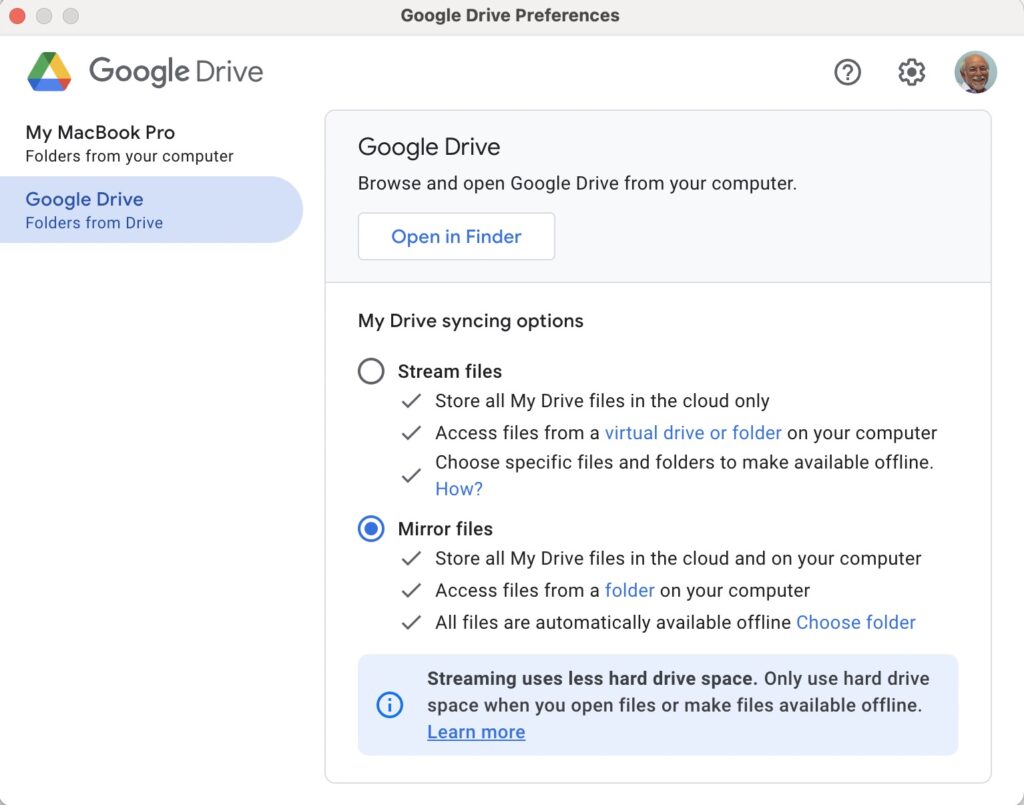Click the Google Drive Preferences title bar

coord(510,16)
